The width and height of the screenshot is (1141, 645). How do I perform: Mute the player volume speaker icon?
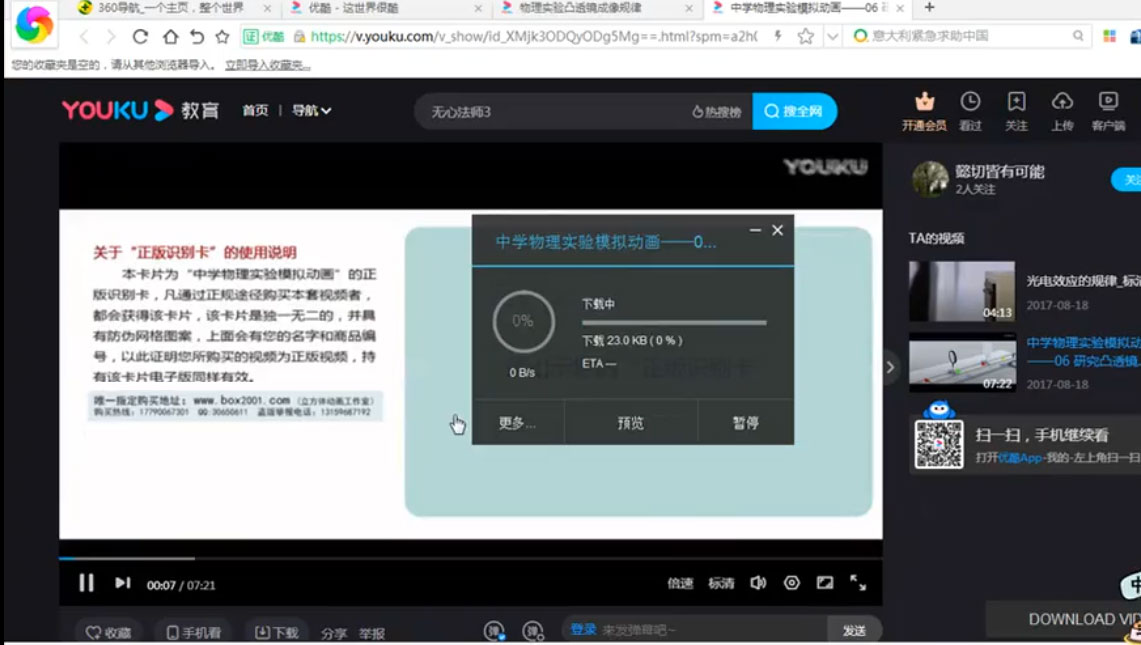(757, 582)
